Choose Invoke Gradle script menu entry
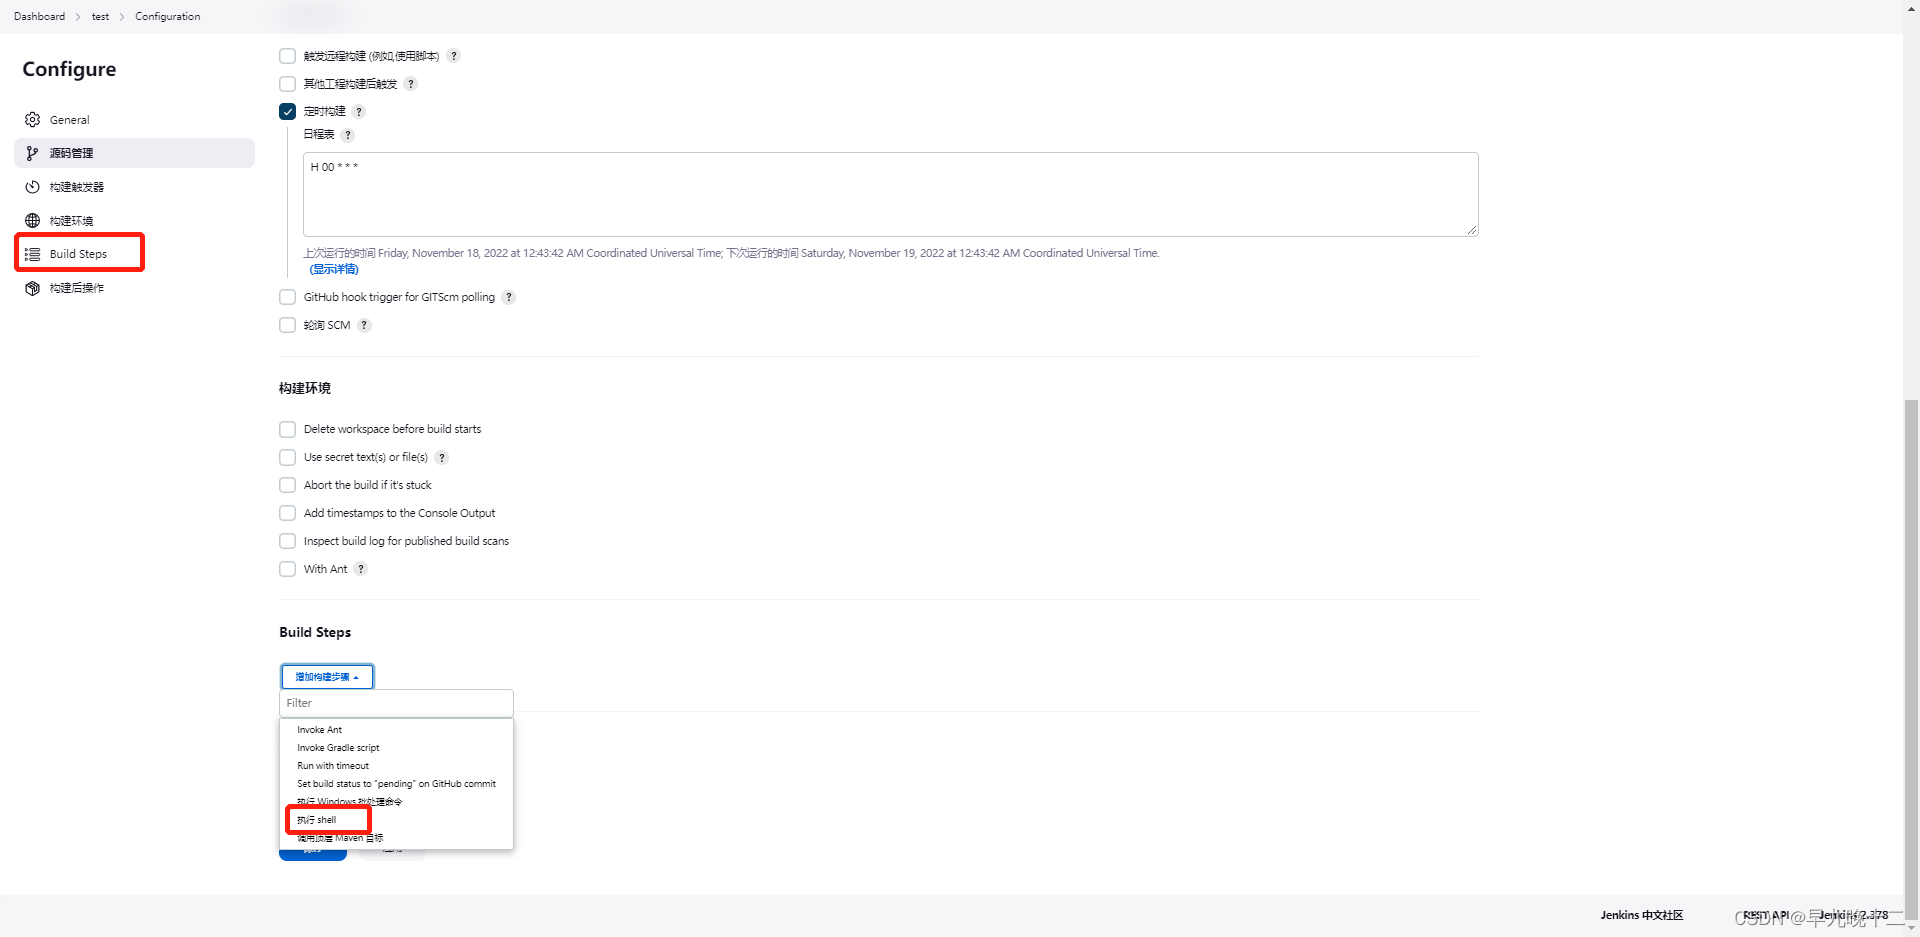1920x937 pixels. pos(338,748)
